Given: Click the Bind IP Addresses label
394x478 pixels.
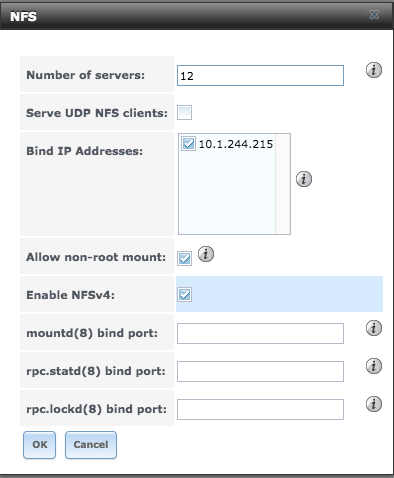Looking at the screenshot, I should pos(84,151).
